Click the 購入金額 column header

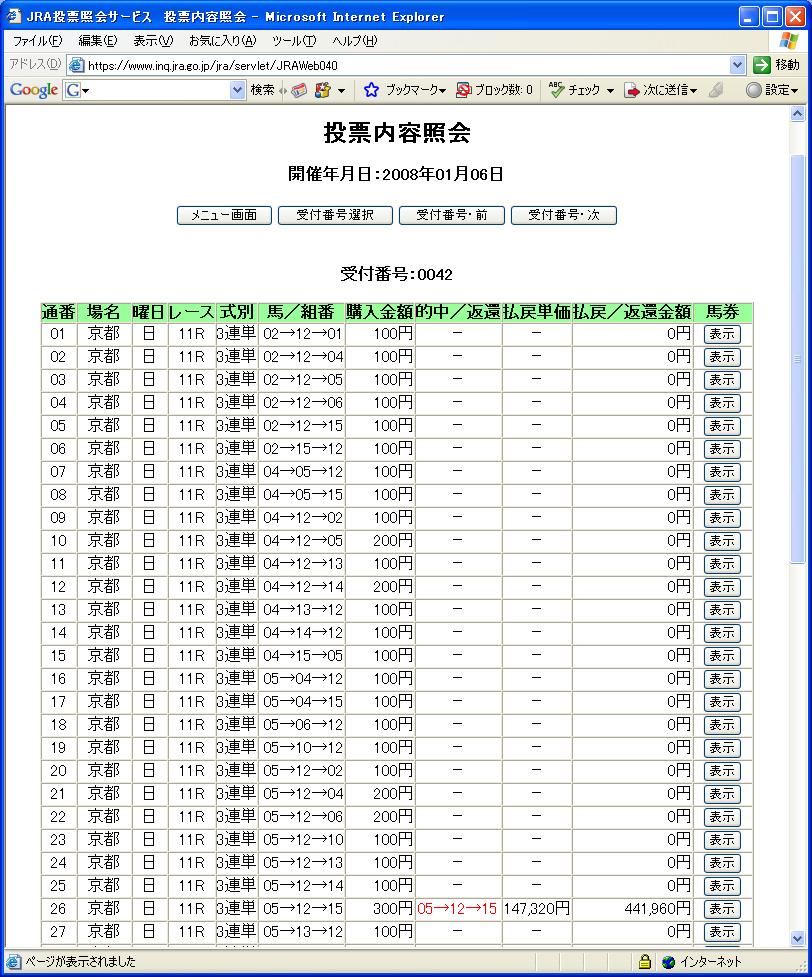[x=380, y=312]
